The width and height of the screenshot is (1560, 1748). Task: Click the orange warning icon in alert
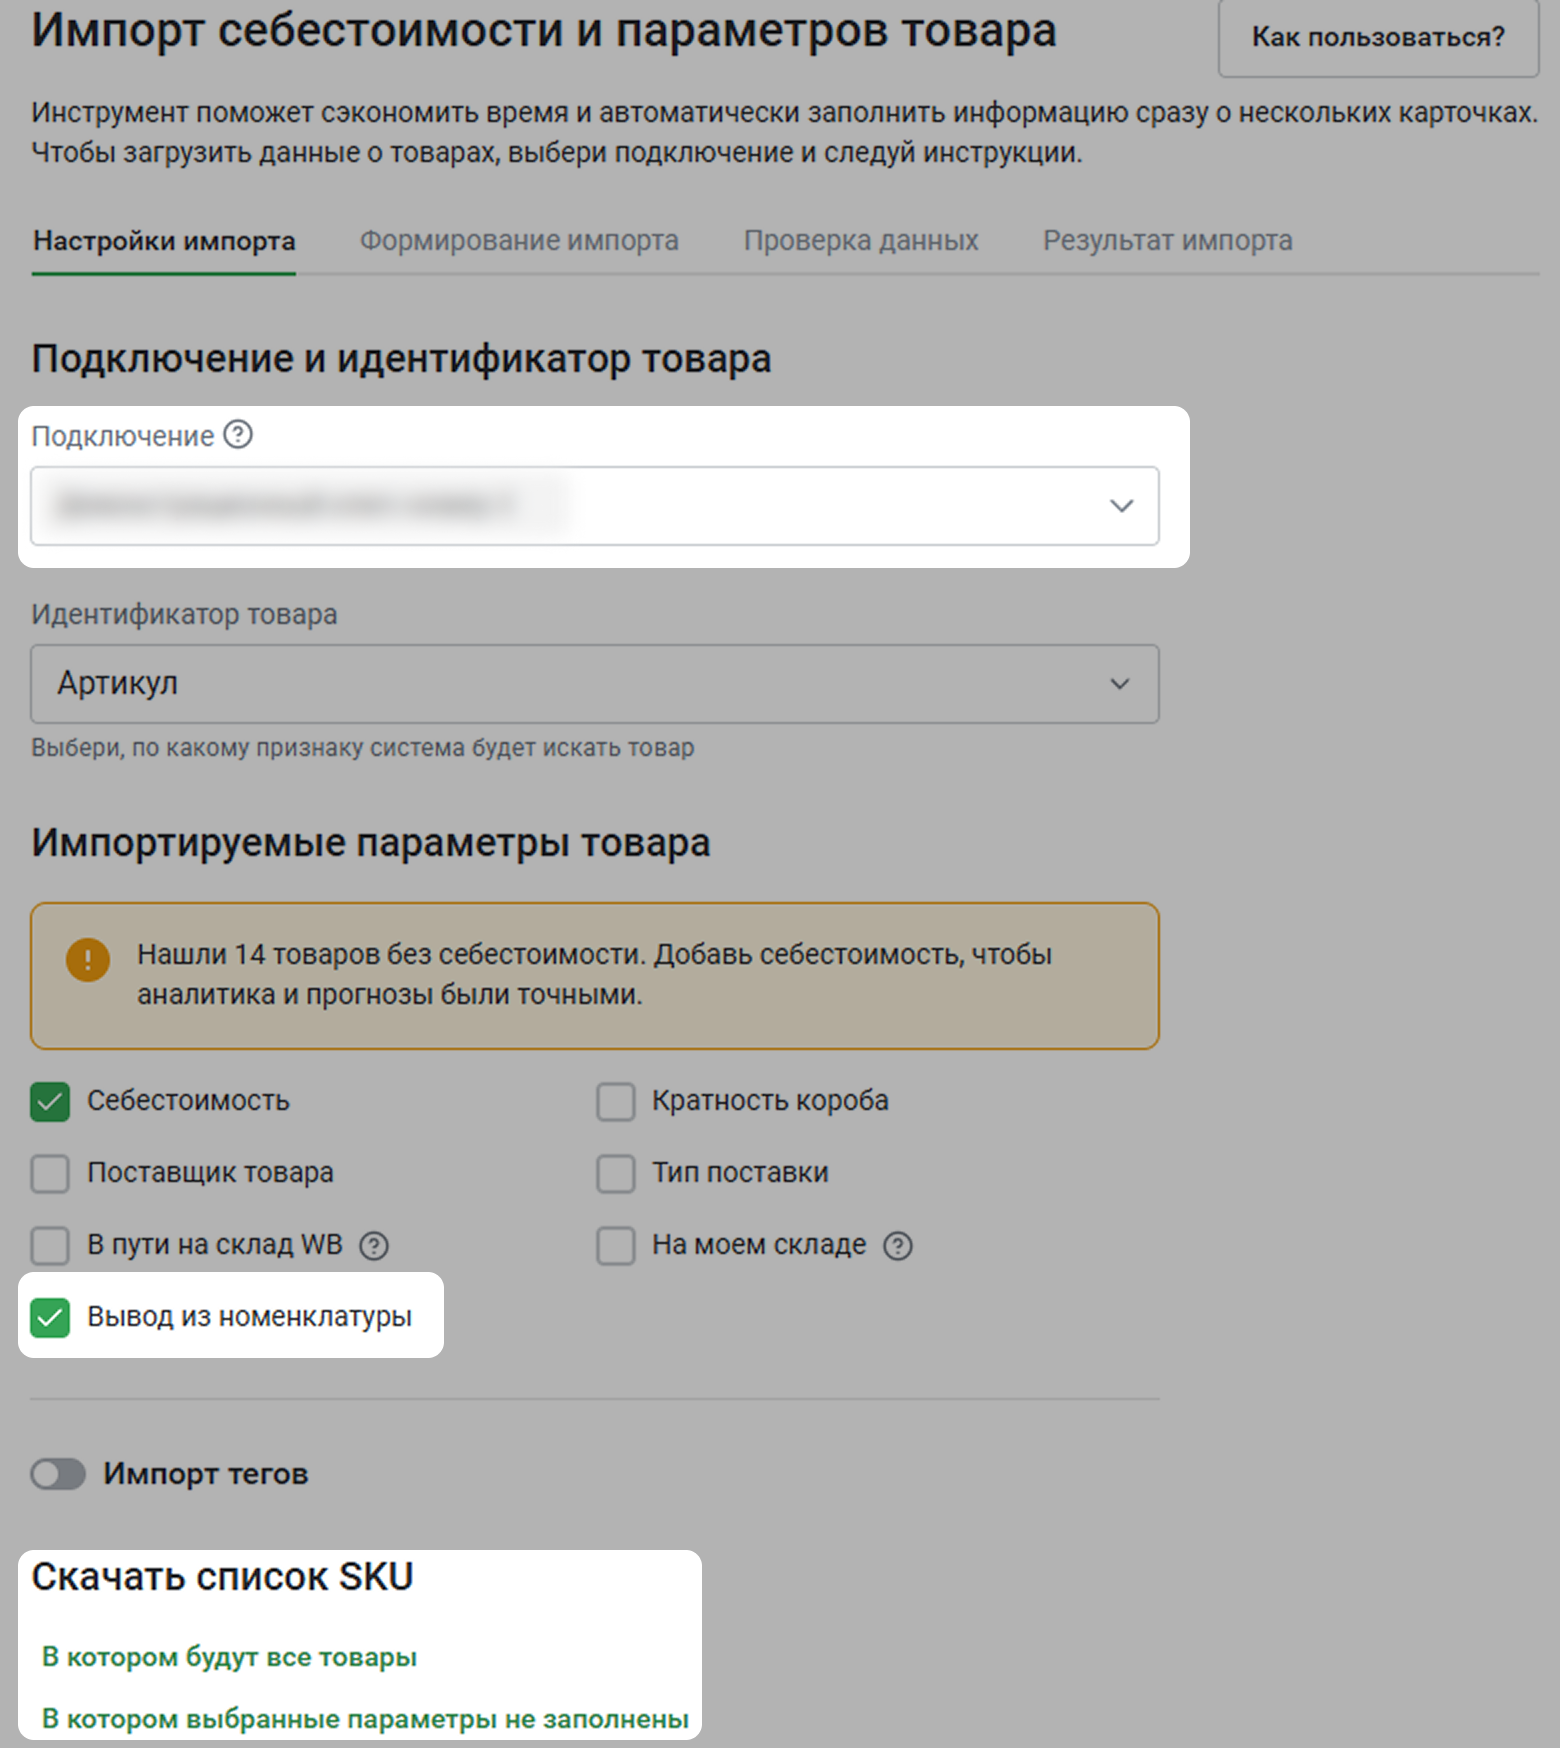(88, 960)
